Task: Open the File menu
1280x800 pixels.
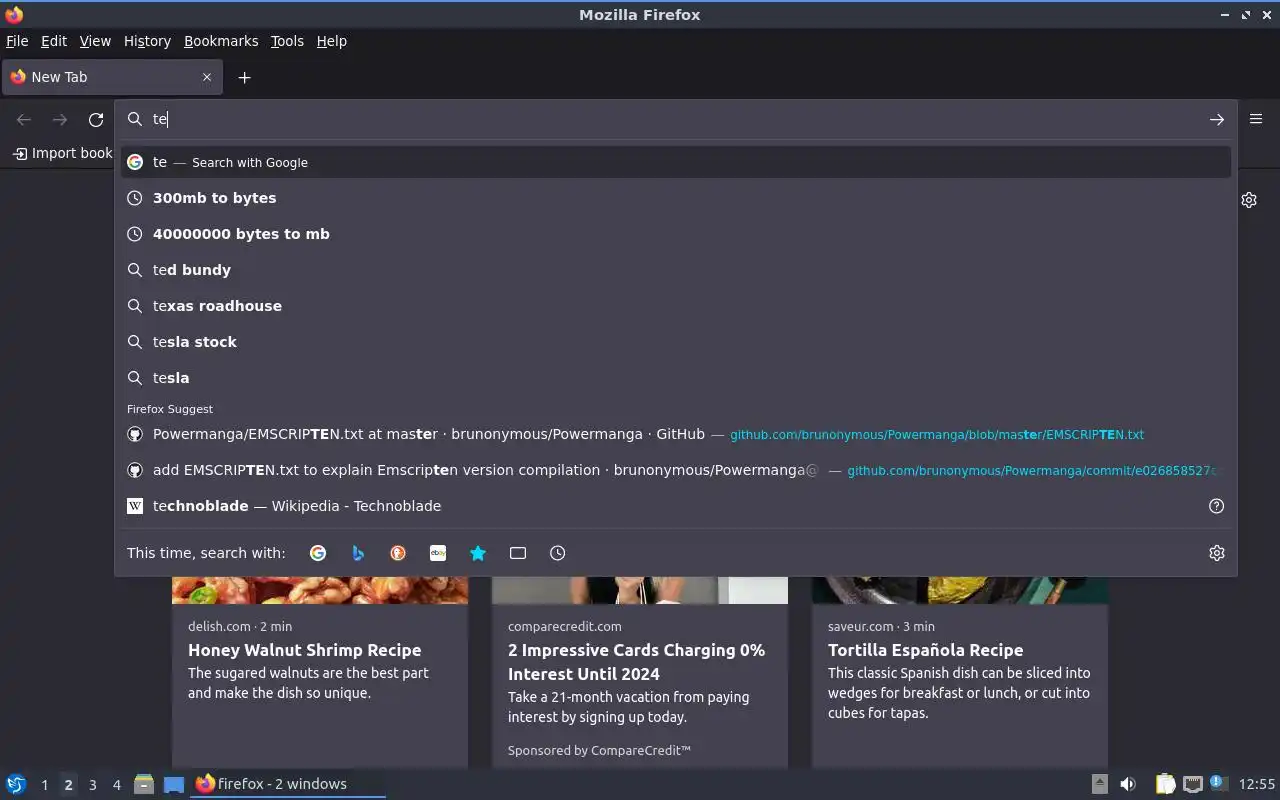Action: tap(17, 41)
